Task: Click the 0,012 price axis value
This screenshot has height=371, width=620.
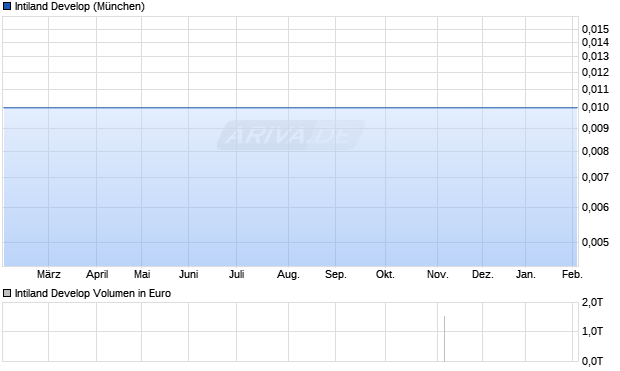Action: [595, 72]
